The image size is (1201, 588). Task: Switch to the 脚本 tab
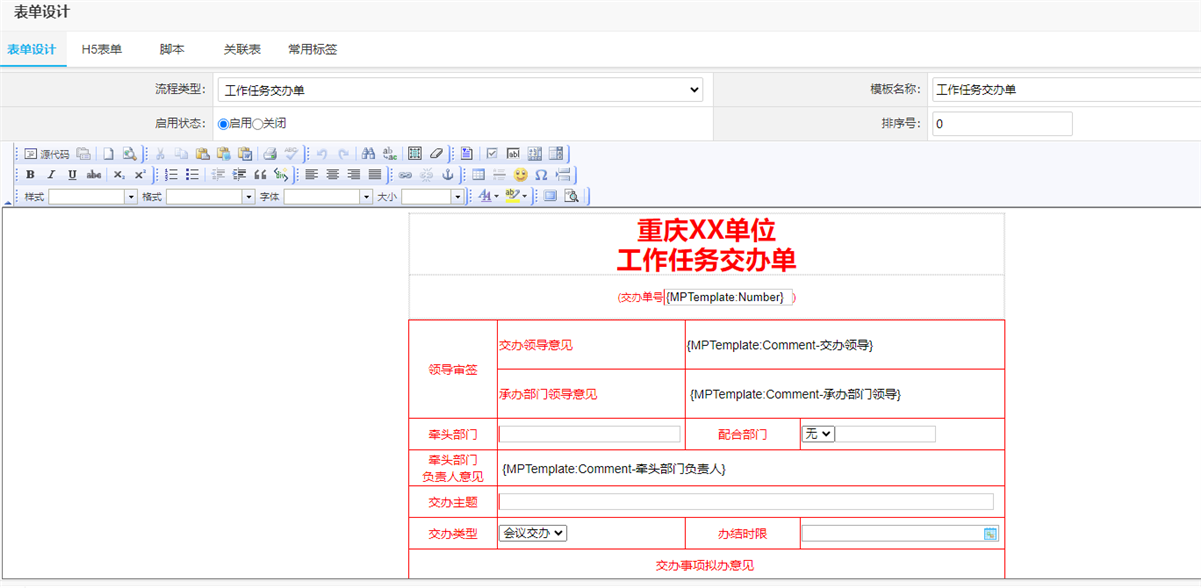point(172,49)
